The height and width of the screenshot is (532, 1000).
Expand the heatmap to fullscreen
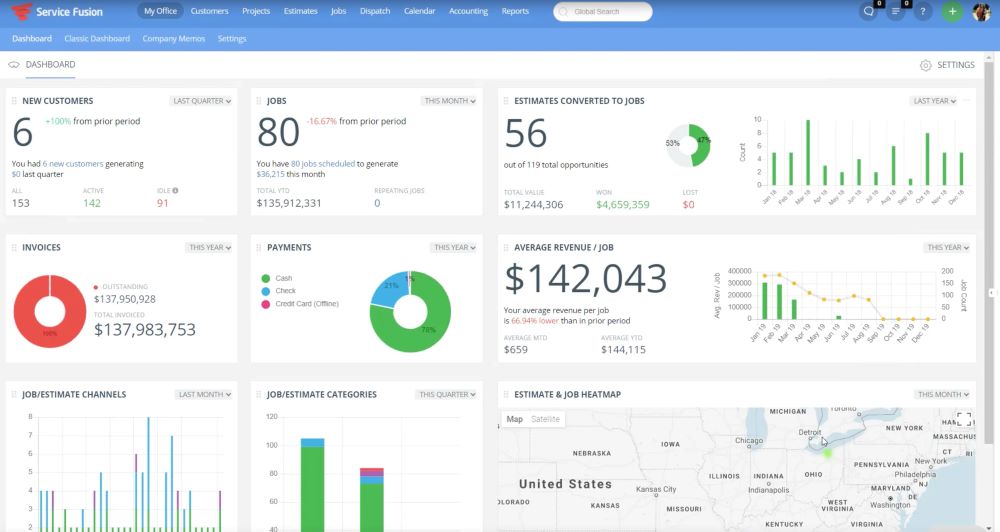(x=963, y=419)
